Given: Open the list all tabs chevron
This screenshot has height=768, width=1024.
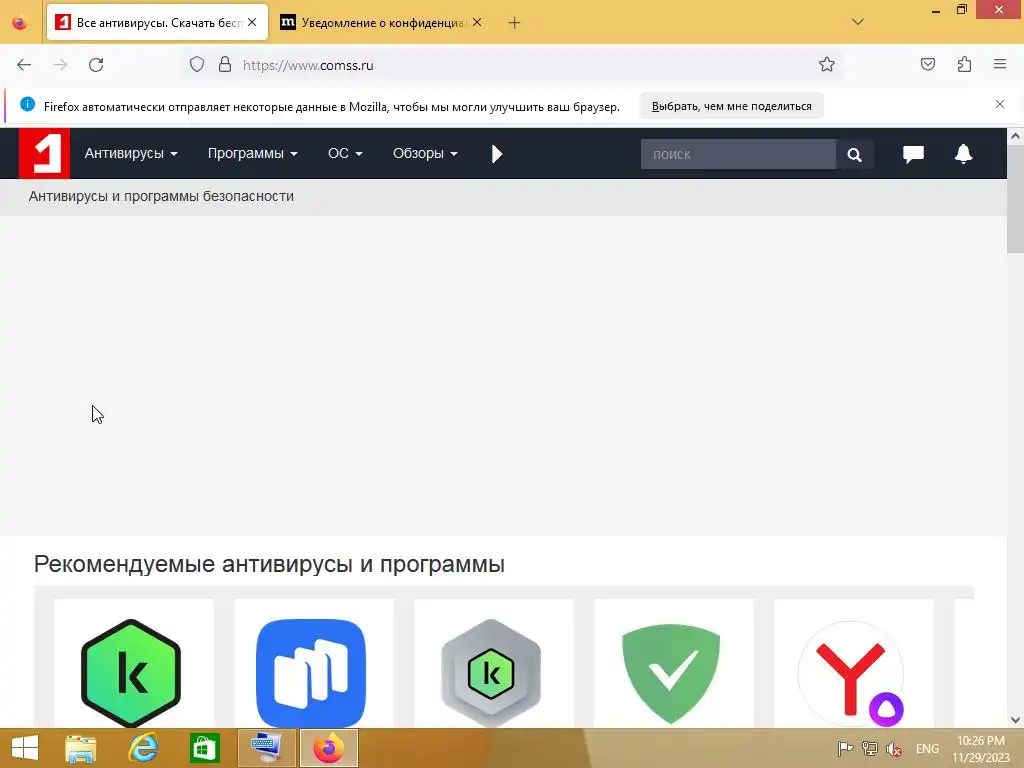Looking at the screenshot, I should (858, 22).
